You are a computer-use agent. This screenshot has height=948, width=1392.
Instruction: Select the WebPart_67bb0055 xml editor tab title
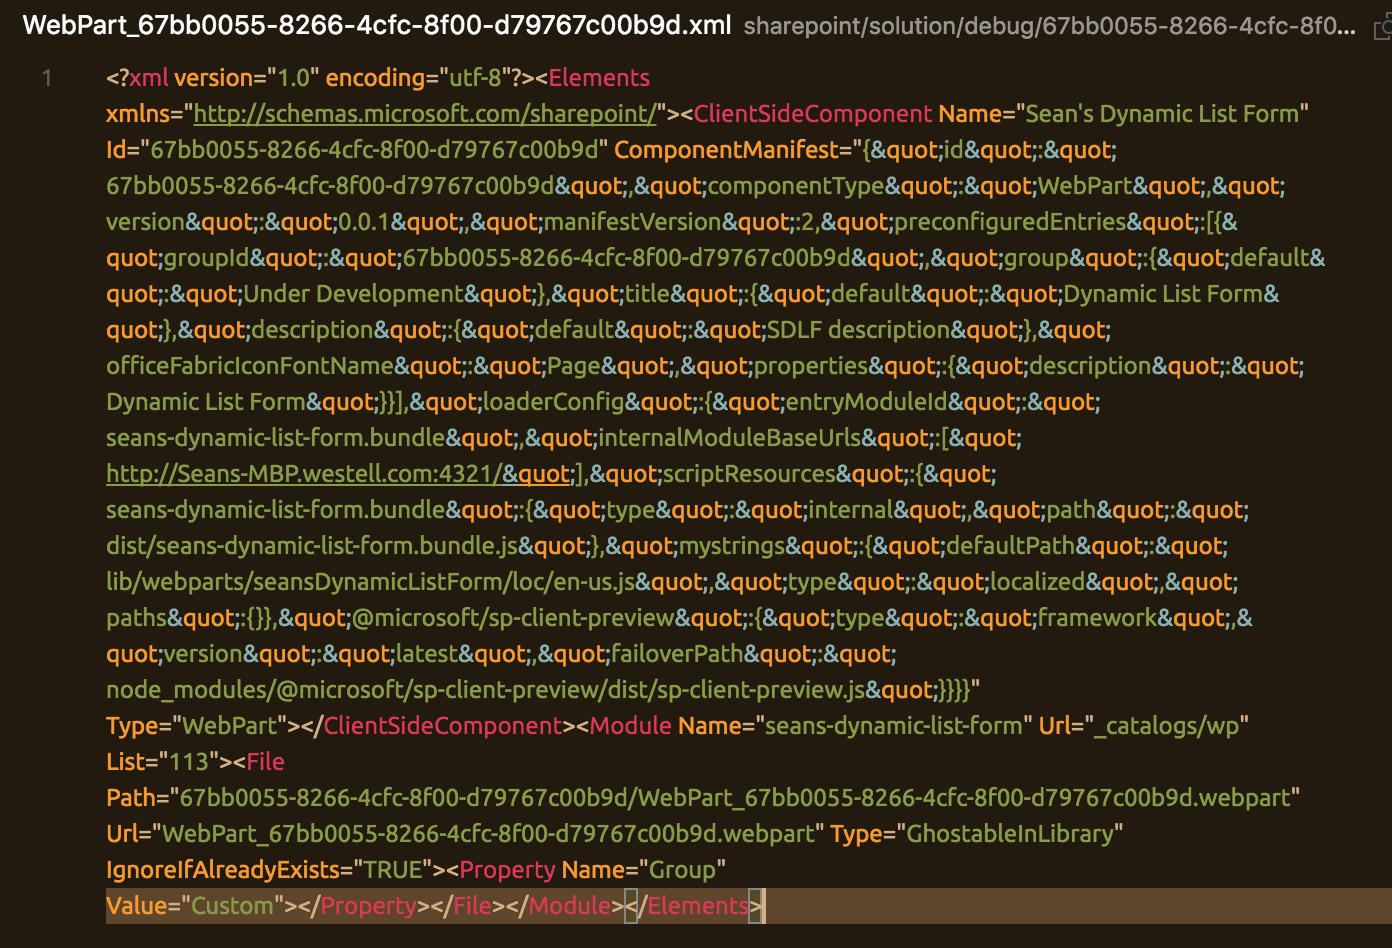click(x=376, y=25)
